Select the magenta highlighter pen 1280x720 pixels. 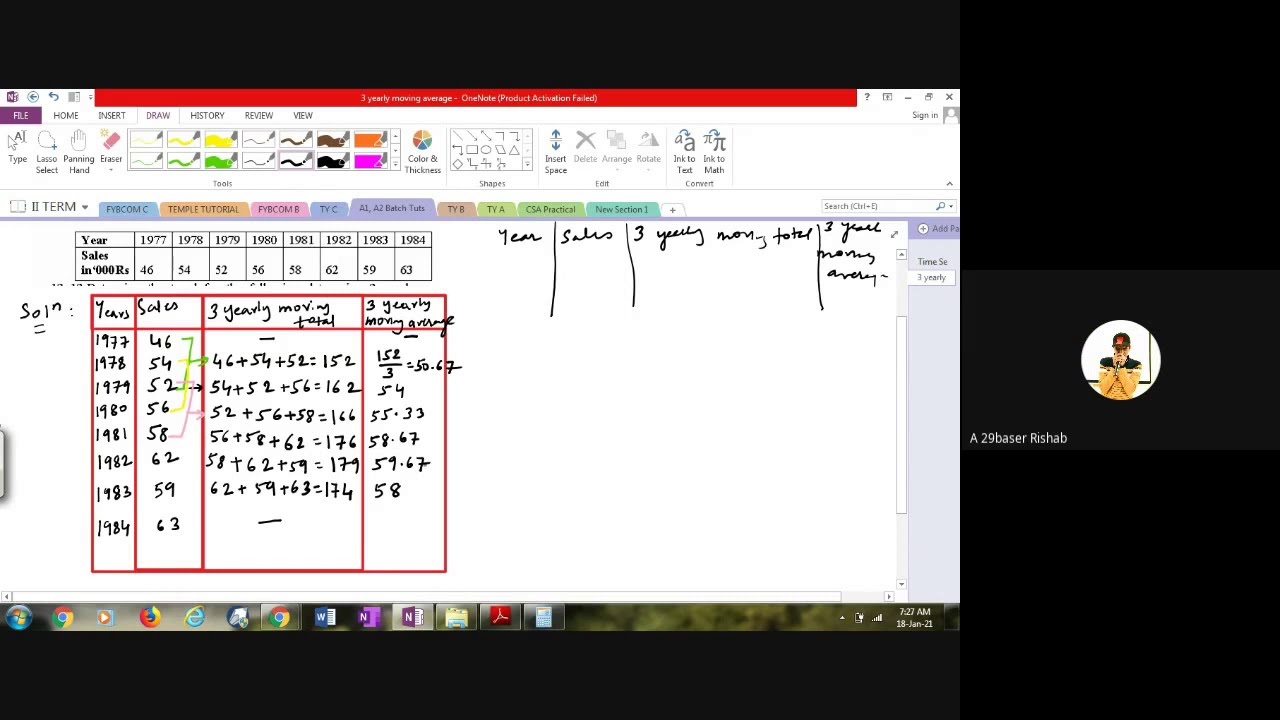click(369, 161)
